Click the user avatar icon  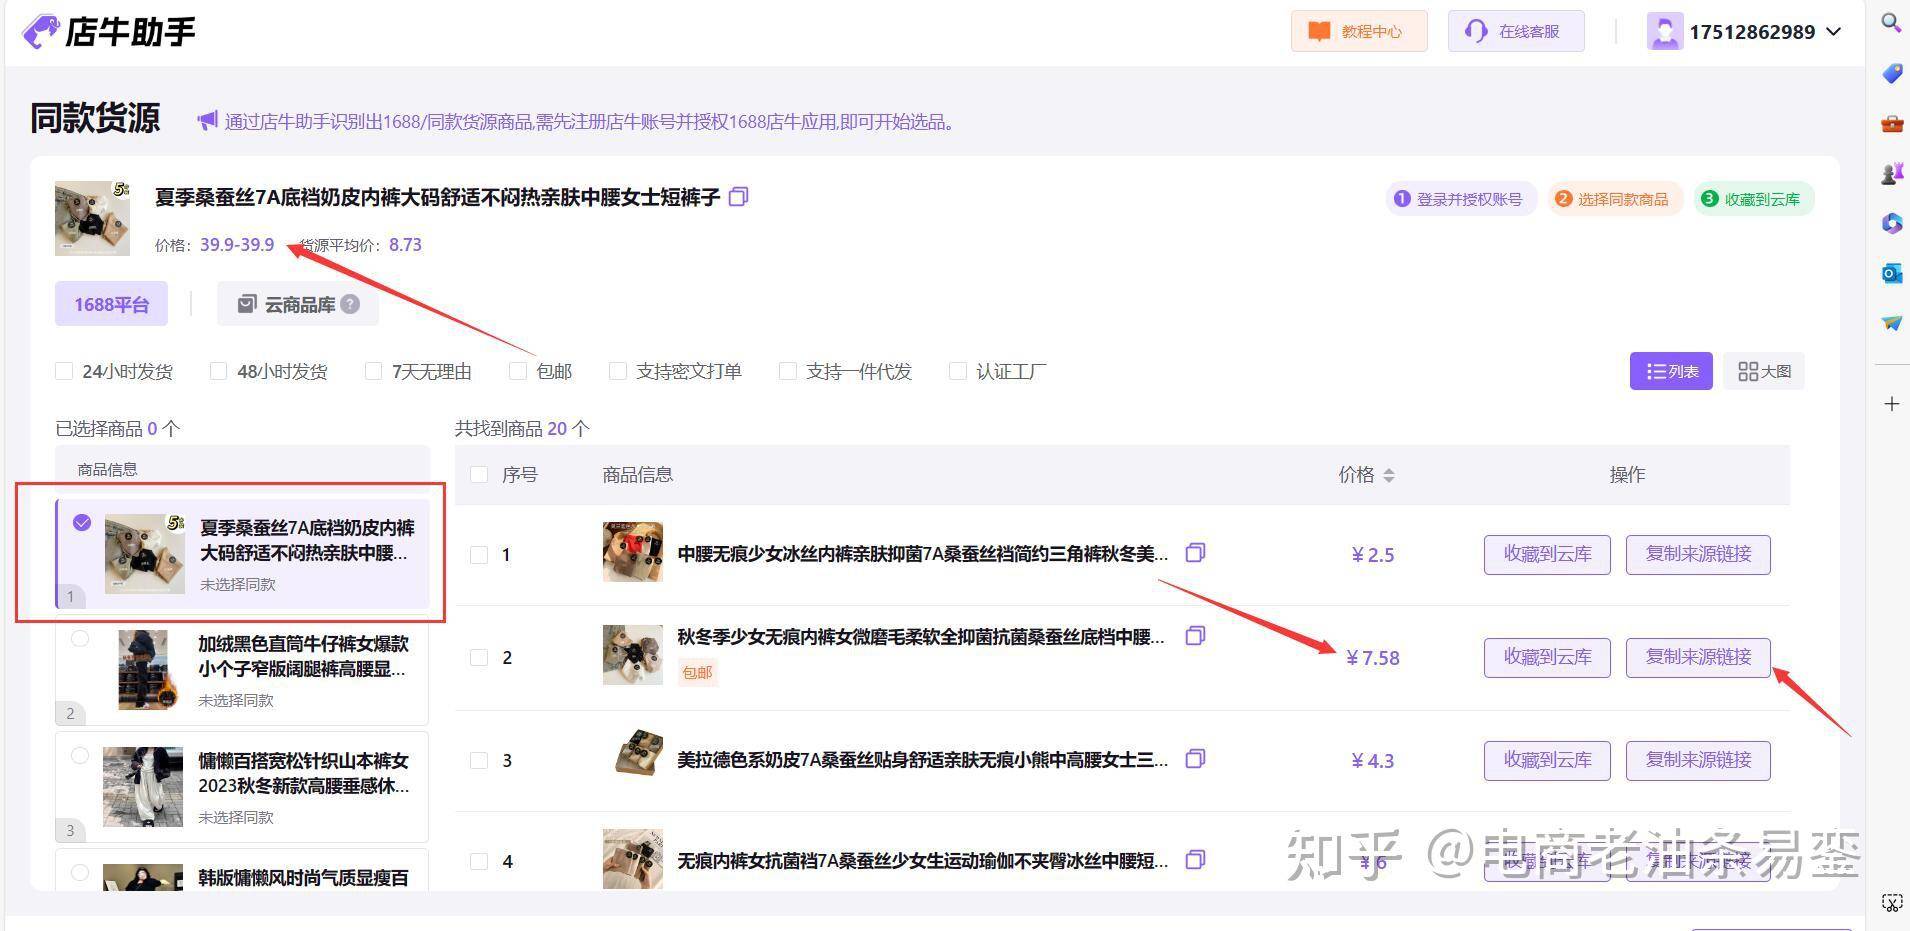(x=1664, y=32)
